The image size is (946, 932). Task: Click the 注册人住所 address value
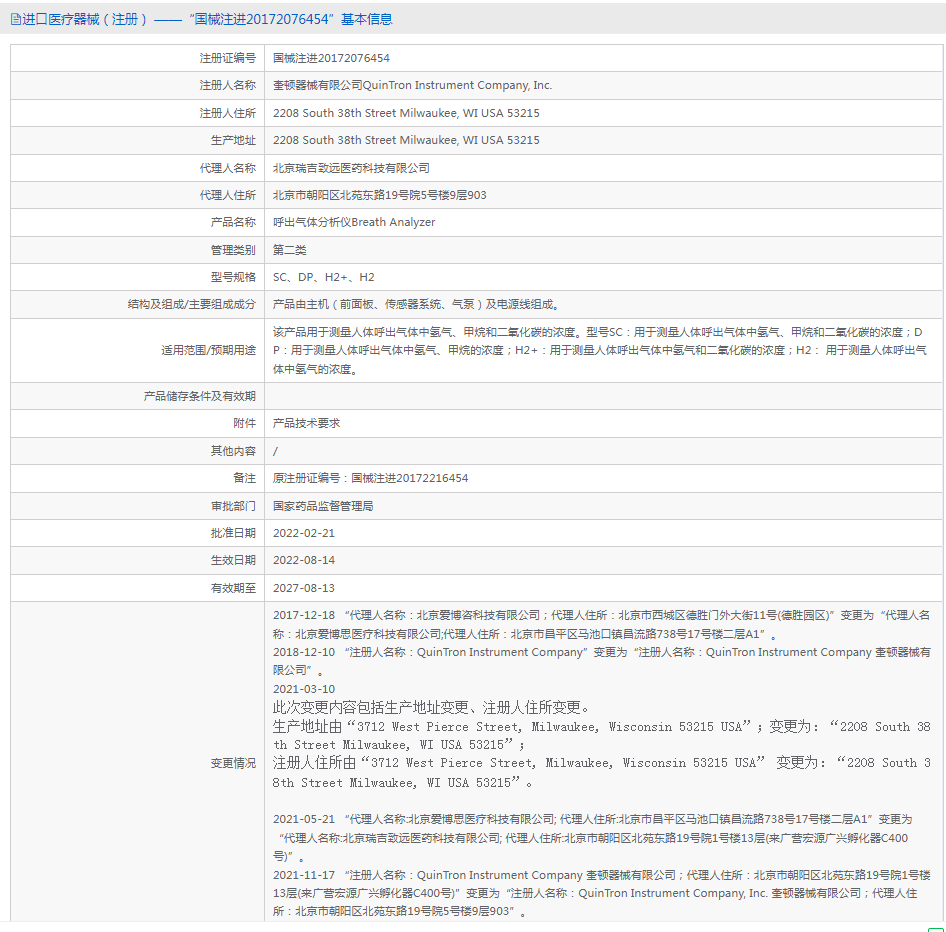tap(406, 114)
